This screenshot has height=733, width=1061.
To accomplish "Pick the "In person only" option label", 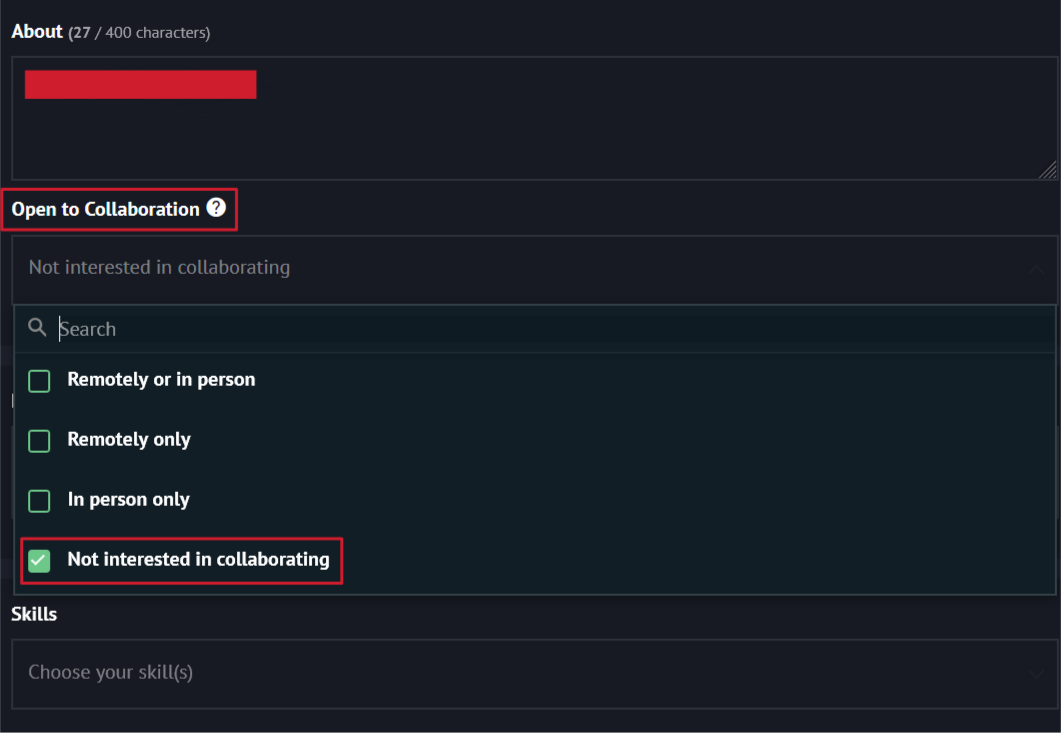I will coord(128,500).
